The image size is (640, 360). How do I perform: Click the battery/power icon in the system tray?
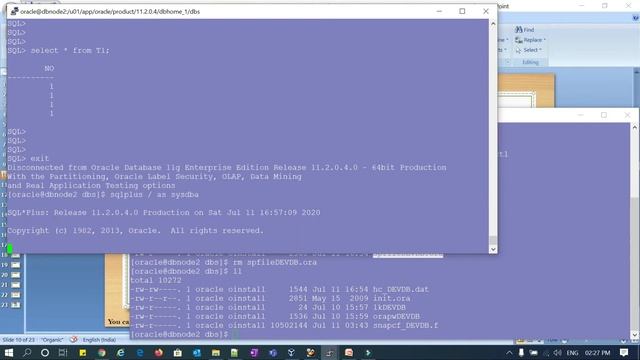point(534,353)
